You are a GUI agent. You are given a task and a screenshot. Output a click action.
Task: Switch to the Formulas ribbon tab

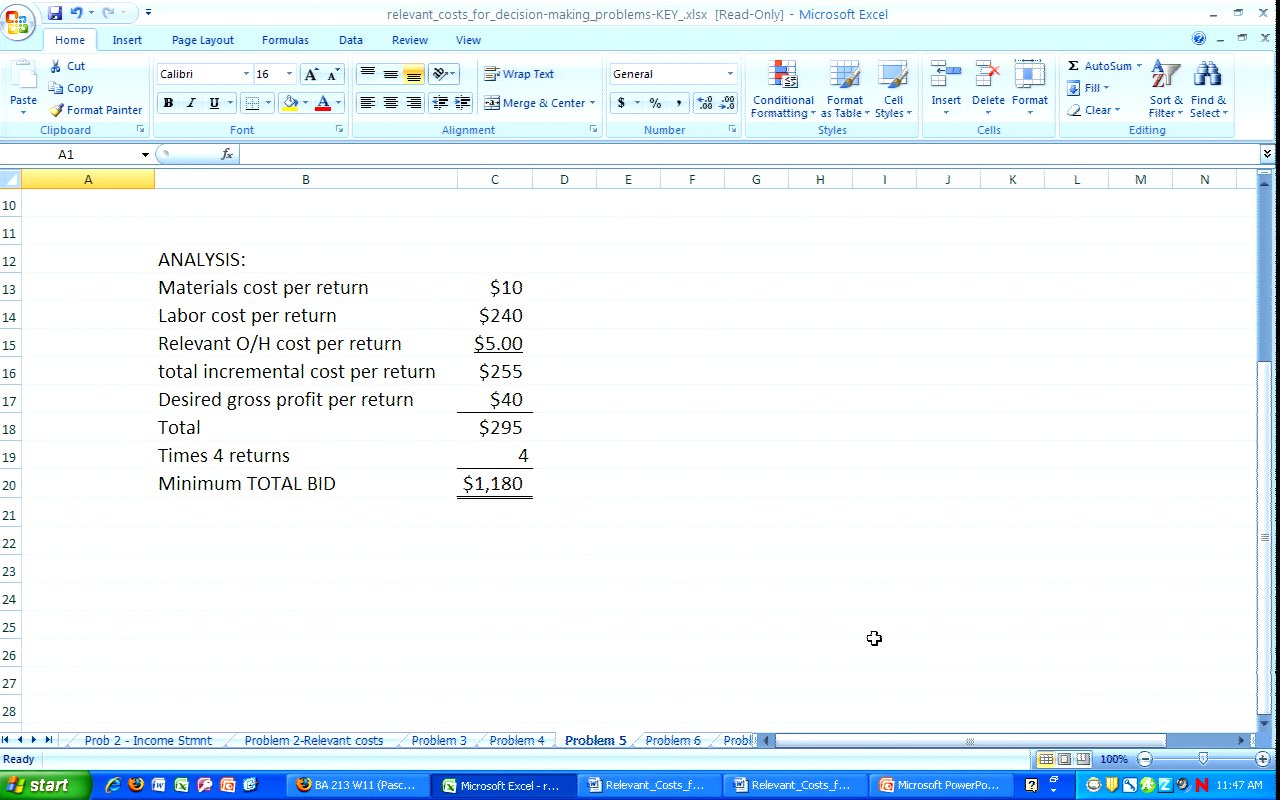285,40
